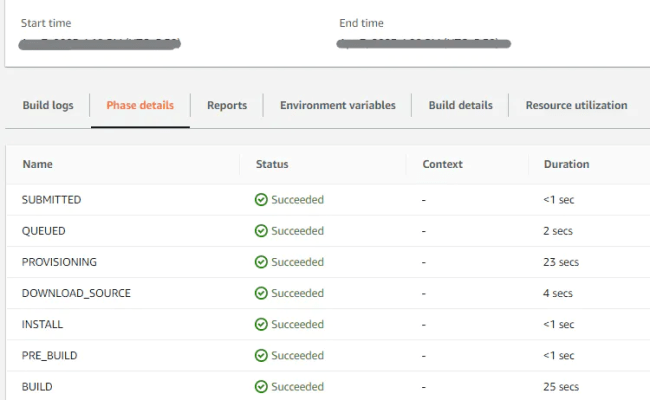Viewport: 650px width, 400px height.
Task: Click the SUBMITTED row success checkmark icon
Action: 261,200
